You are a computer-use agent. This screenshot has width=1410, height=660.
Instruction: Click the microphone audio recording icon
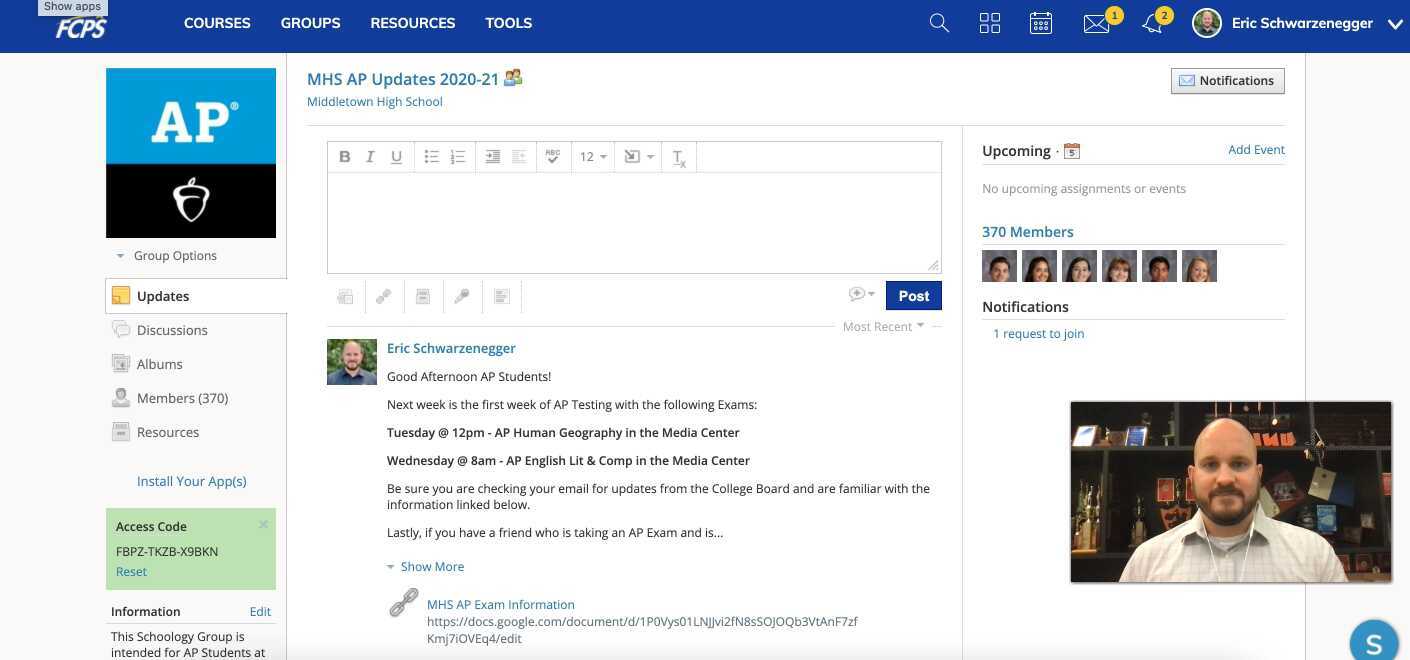click(x=461, y=296)
